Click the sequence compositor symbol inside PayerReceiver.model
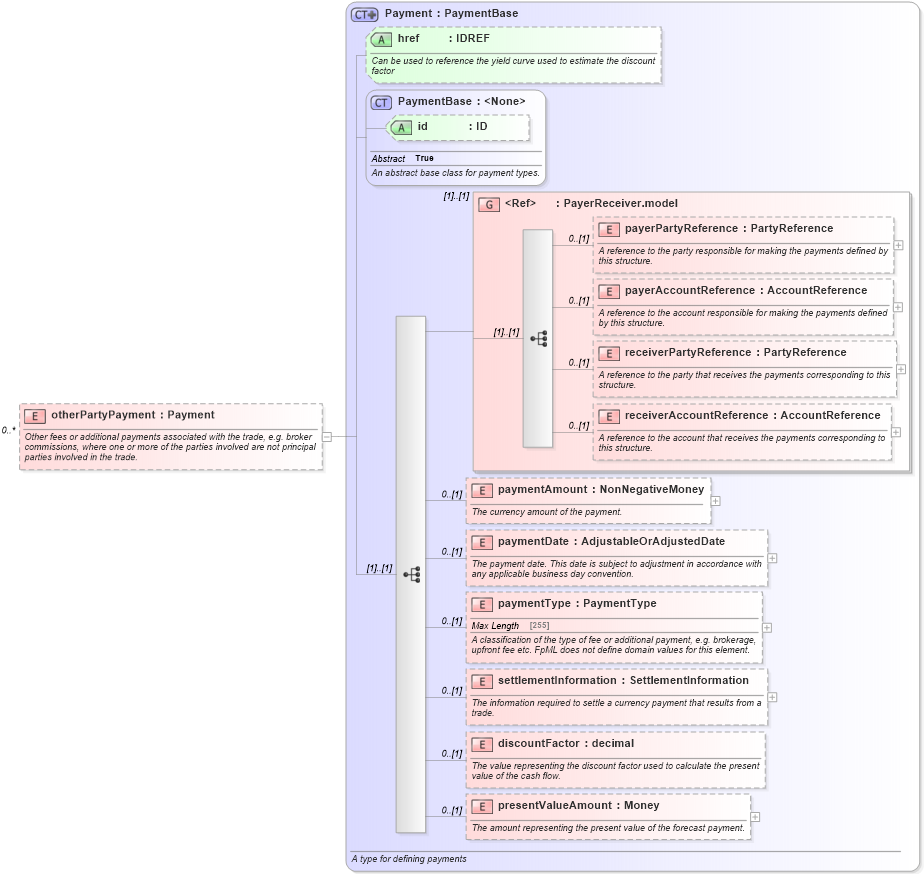 point(539,338)
